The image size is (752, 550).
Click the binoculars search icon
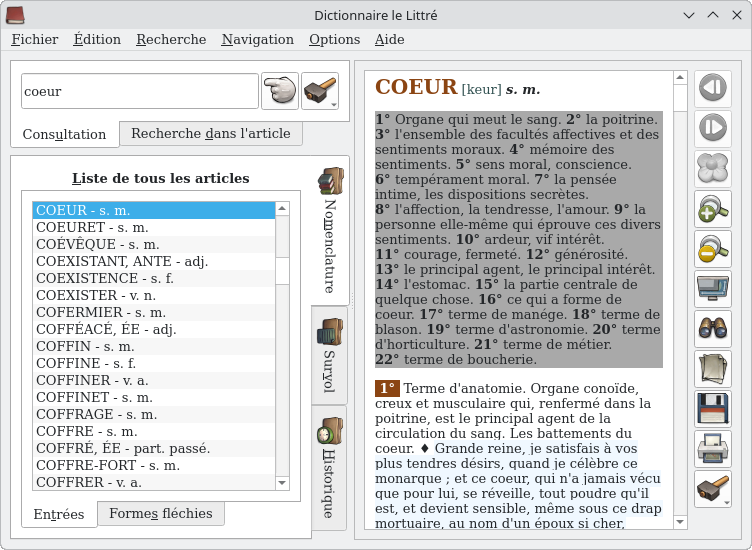[x=713, y=328]
